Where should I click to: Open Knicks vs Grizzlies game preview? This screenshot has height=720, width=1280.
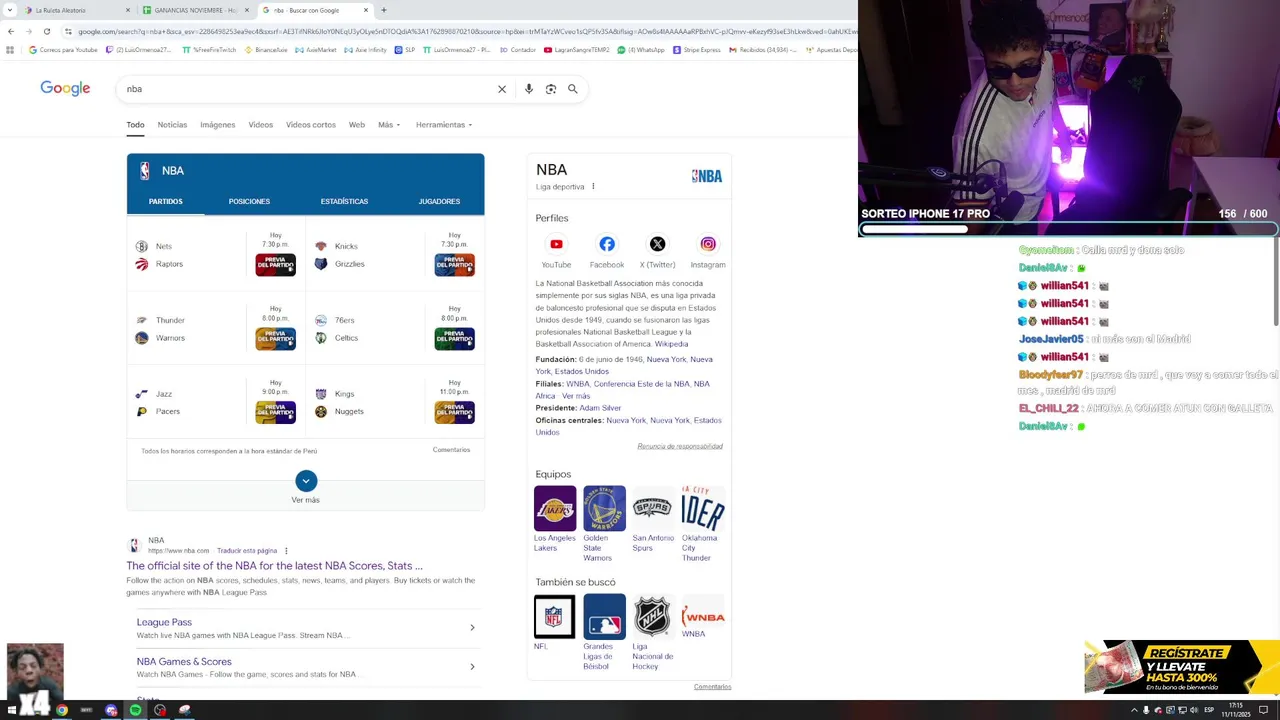[454, 265]
